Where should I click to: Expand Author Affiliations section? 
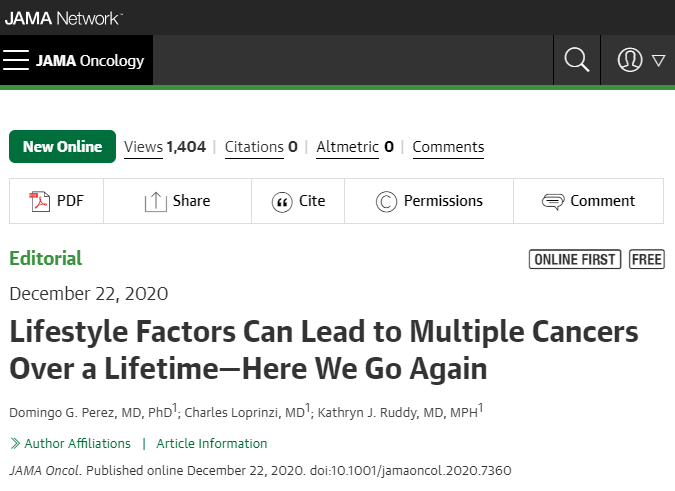point(70,443)
